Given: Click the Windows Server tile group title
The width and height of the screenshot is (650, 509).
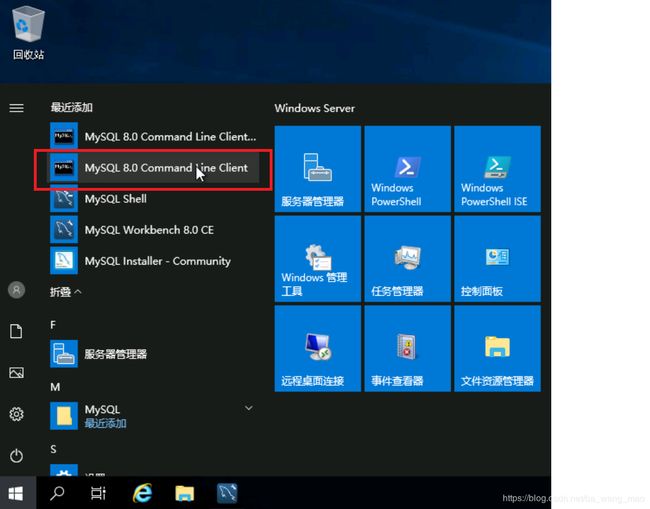Looking at the screenshot, I should click(x=314, y=108).
